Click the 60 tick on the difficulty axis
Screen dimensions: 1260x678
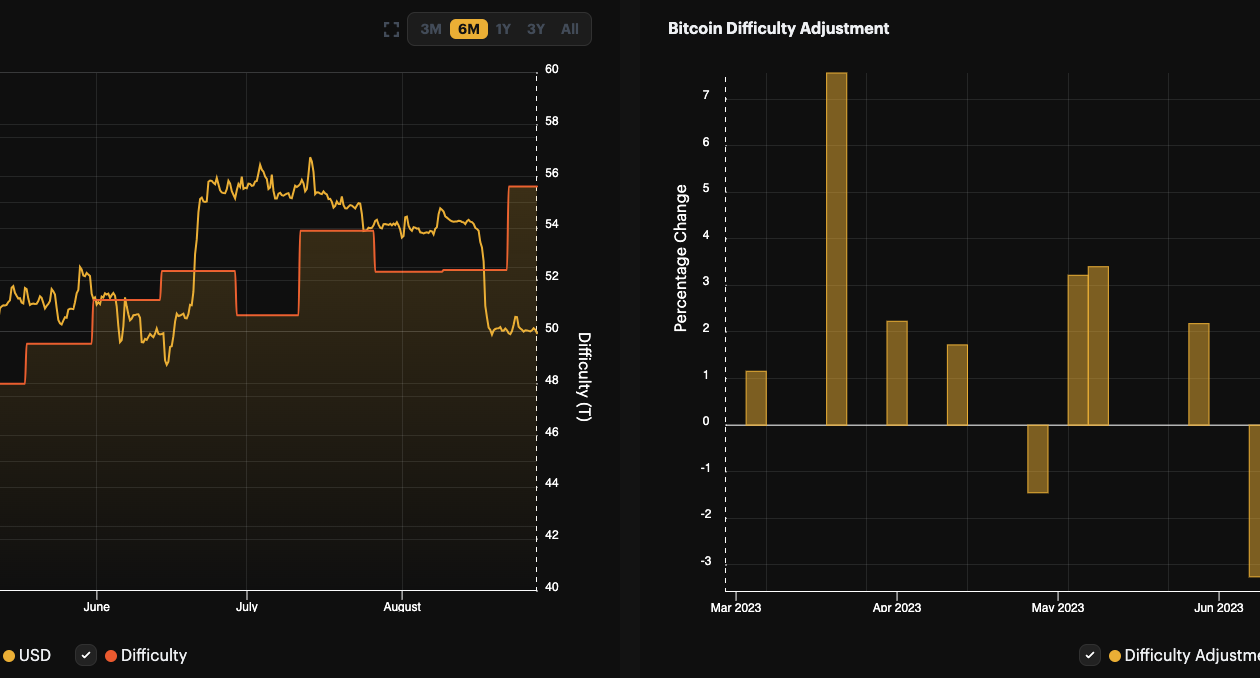[x=552, y=70]
